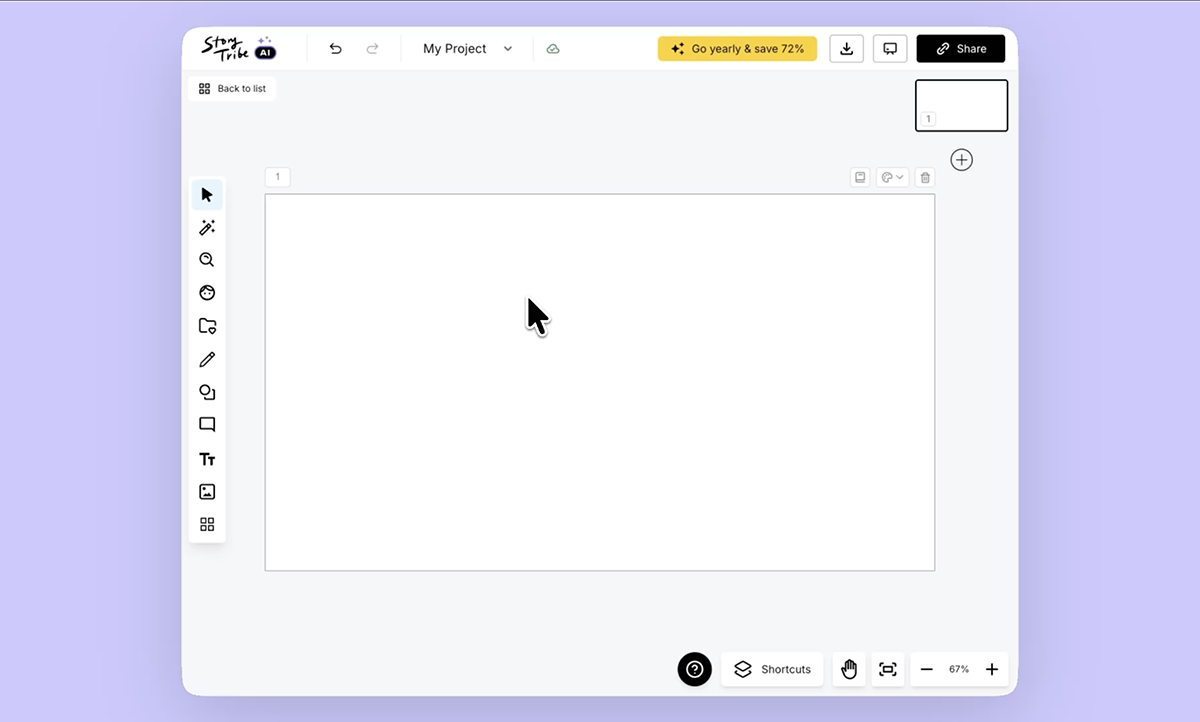Select the shapes tool
This screenshot has width=1200, height=722.
[x=207, y=392]
